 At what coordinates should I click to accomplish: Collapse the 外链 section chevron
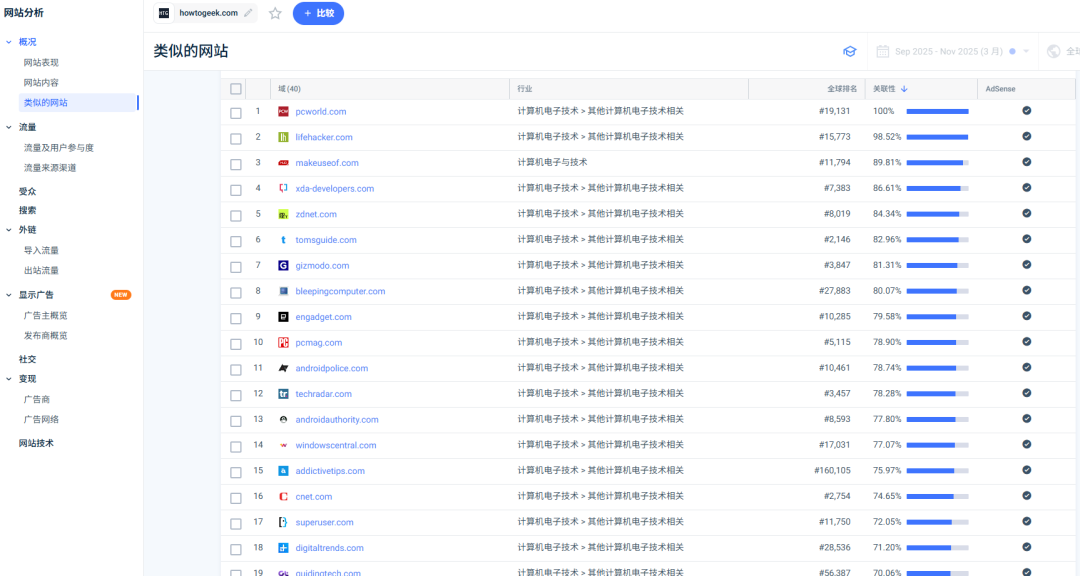[x=9, y=230]
